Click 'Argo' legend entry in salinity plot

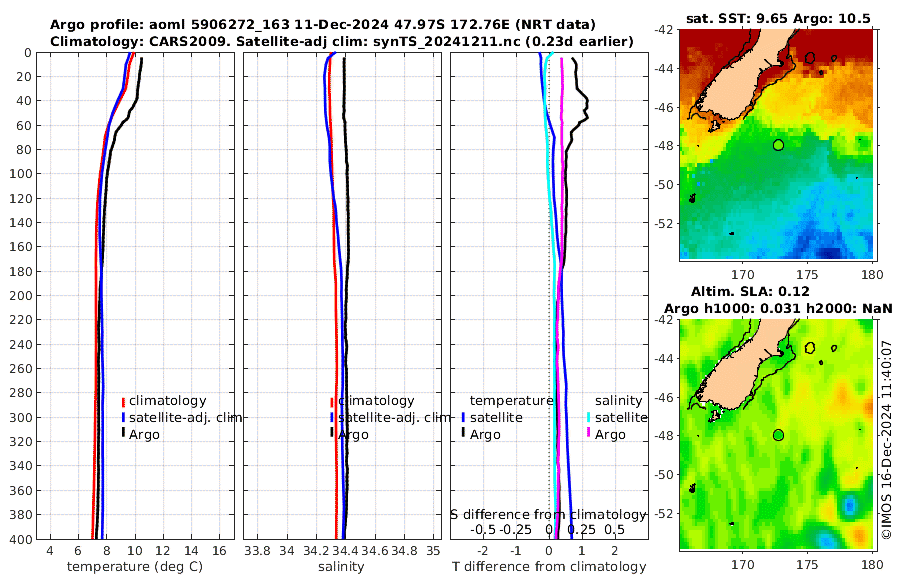click(x=353, y=435)
